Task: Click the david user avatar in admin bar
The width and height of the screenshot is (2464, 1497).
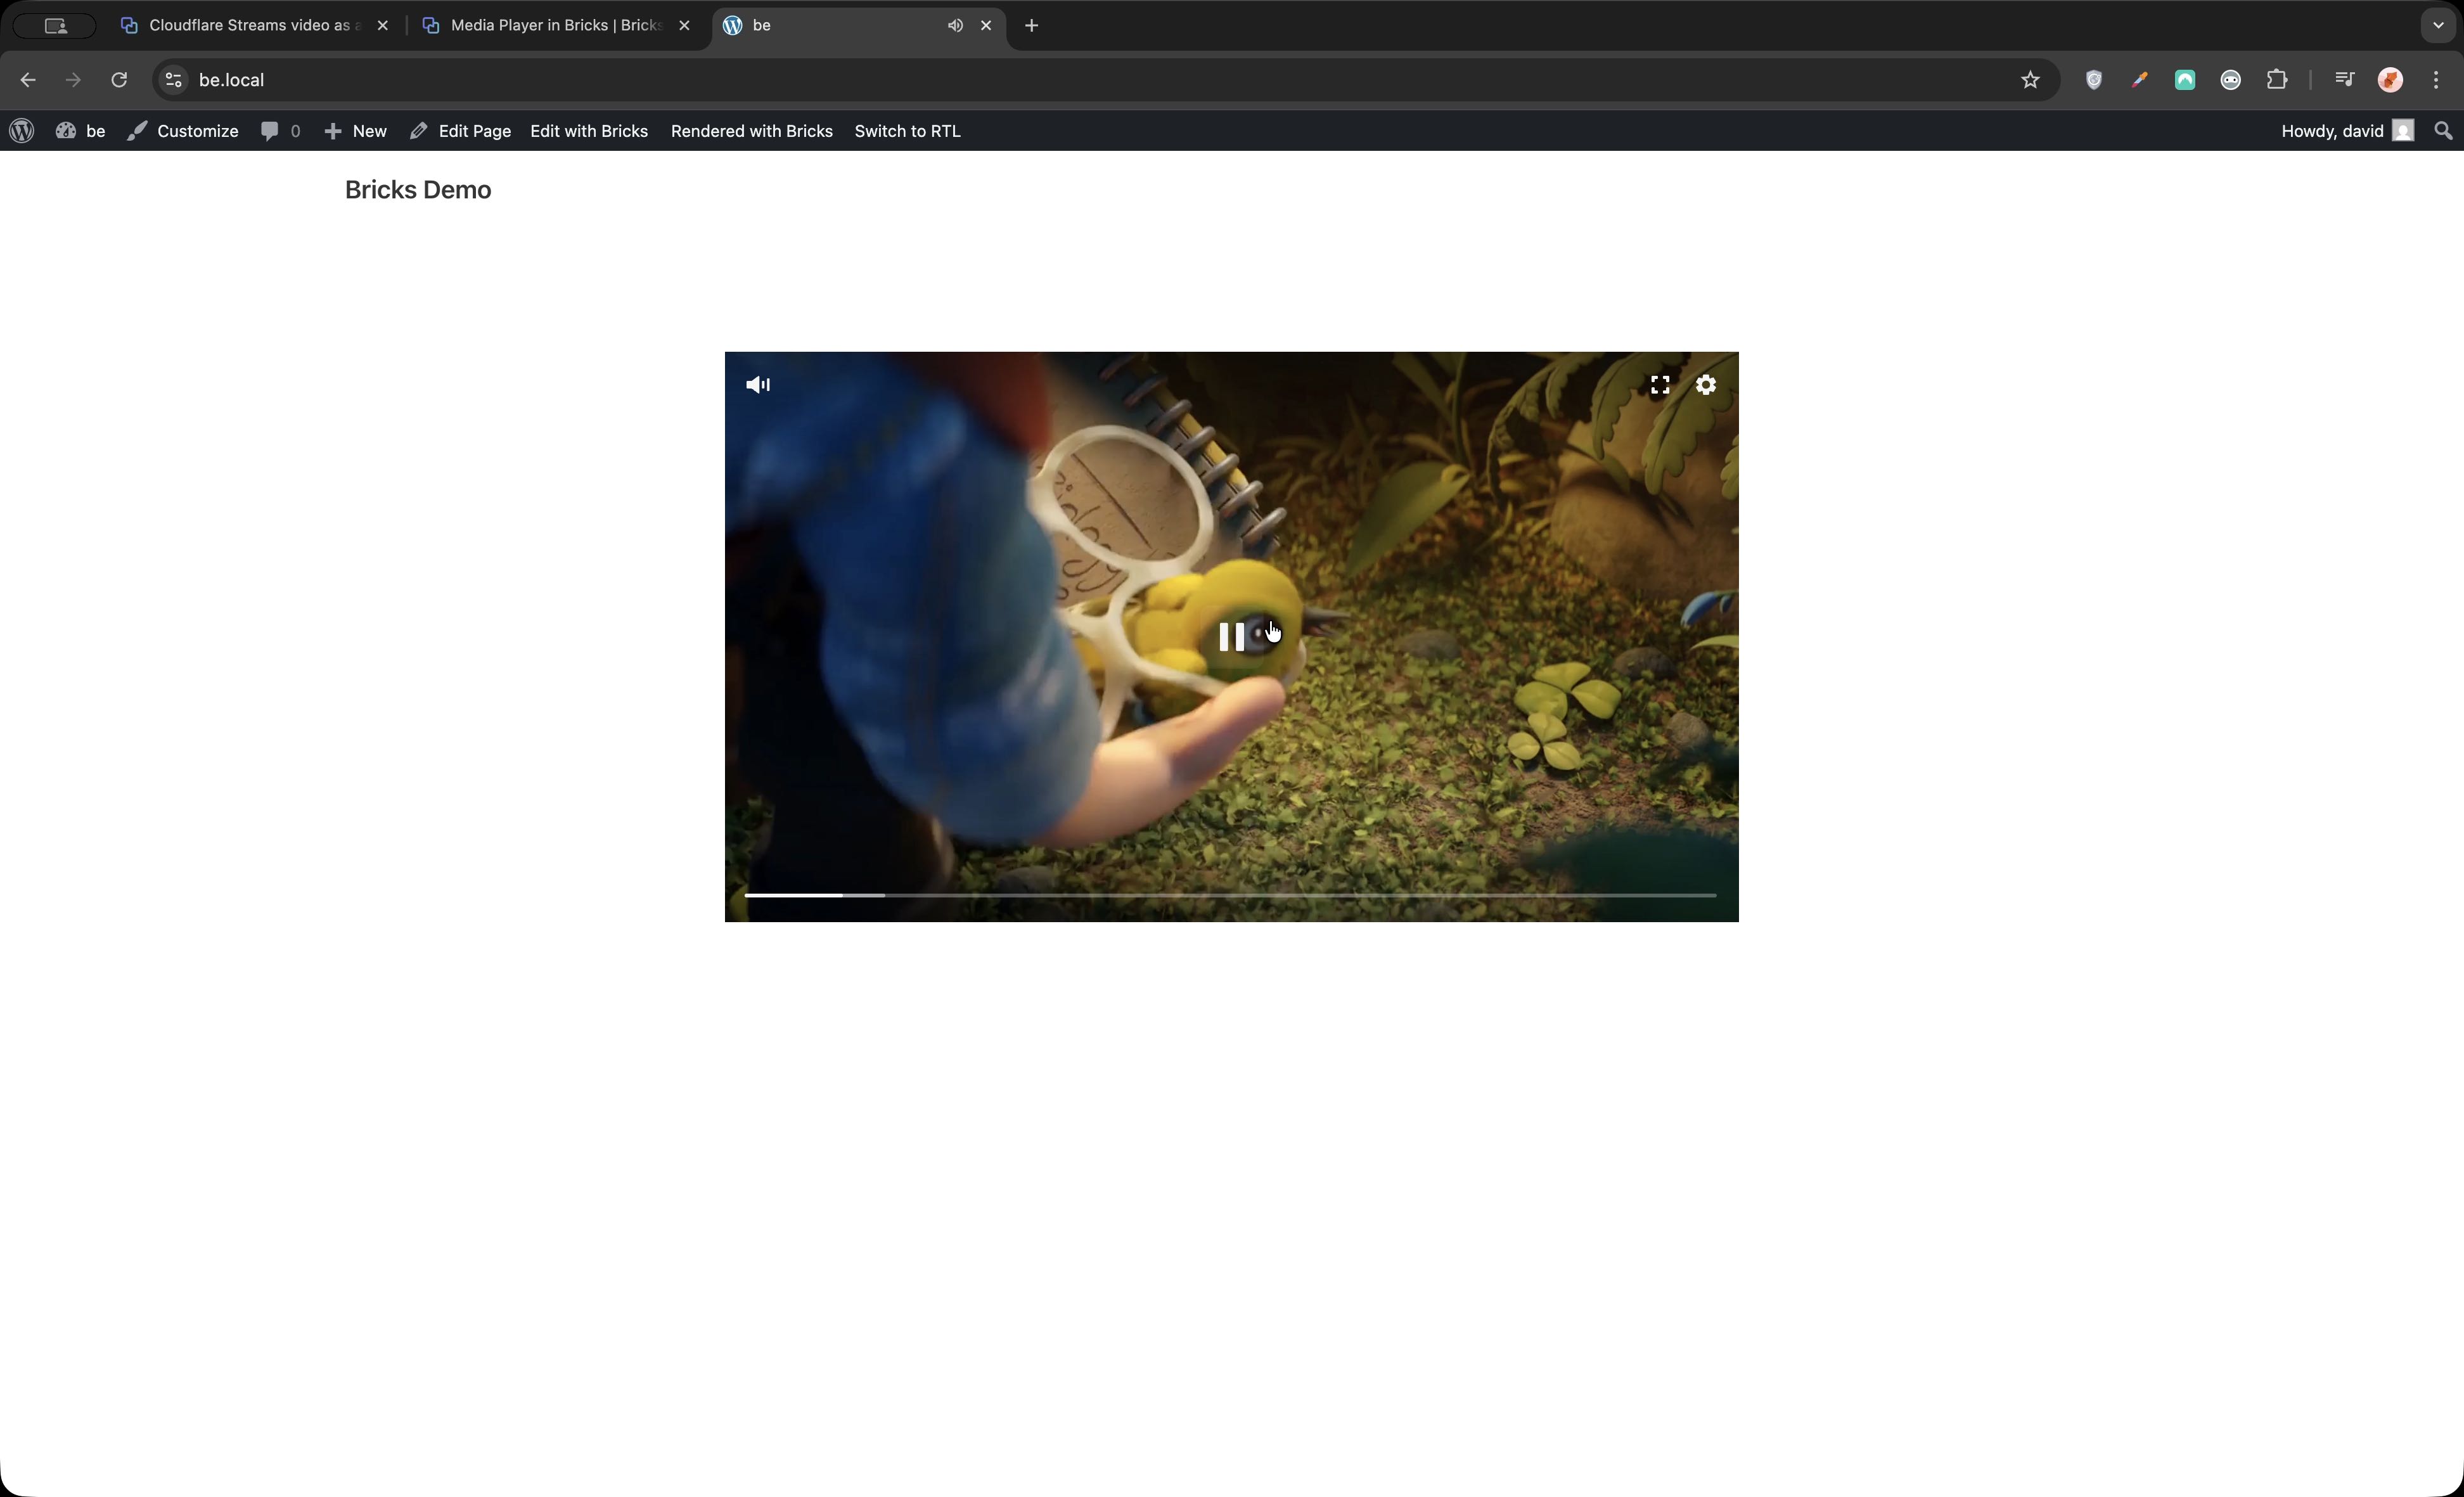Action: (x=2403, y=131)
